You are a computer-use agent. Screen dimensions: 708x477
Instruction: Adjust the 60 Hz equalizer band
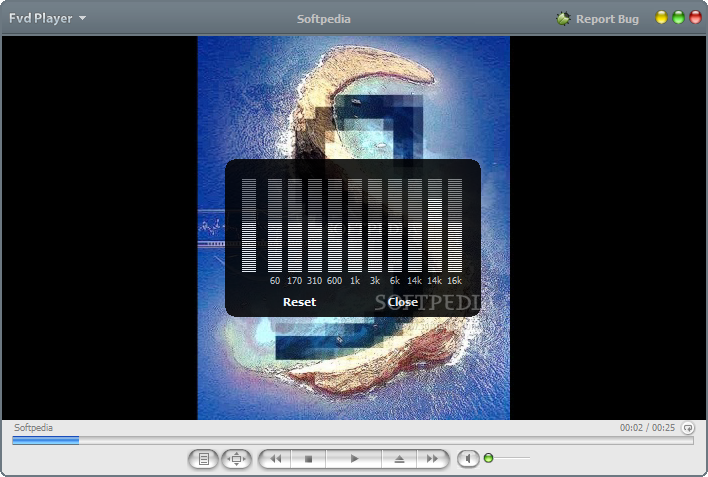(275, 225)
